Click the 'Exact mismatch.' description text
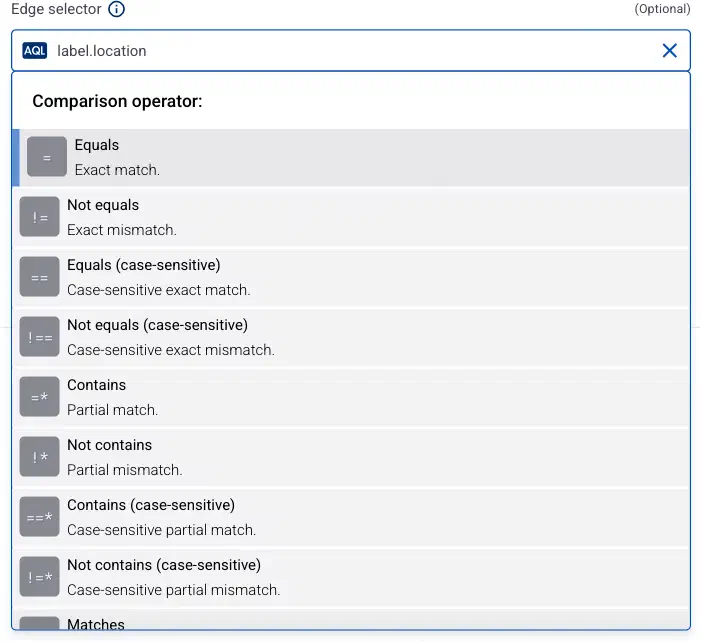The height and width of the screenshot is (643, 702). [122, 230]
